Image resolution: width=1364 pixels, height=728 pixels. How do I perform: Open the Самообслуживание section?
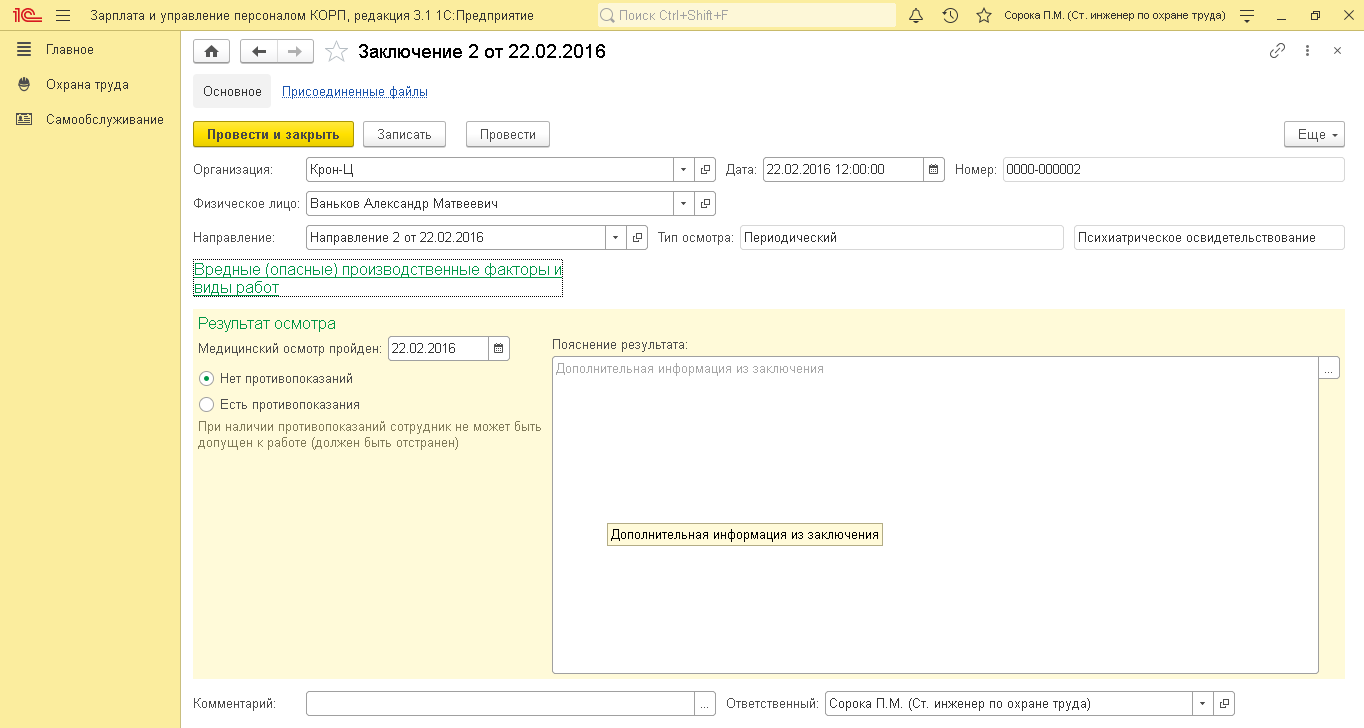click(105, 120)
